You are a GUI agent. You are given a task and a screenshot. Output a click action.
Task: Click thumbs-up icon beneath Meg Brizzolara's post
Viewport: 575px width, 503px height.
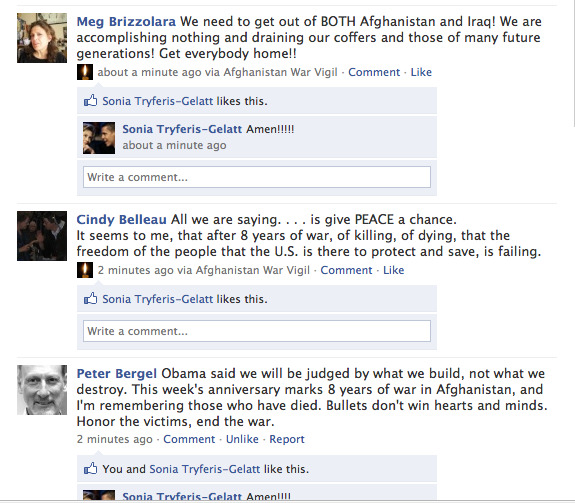tap(91, 100)
